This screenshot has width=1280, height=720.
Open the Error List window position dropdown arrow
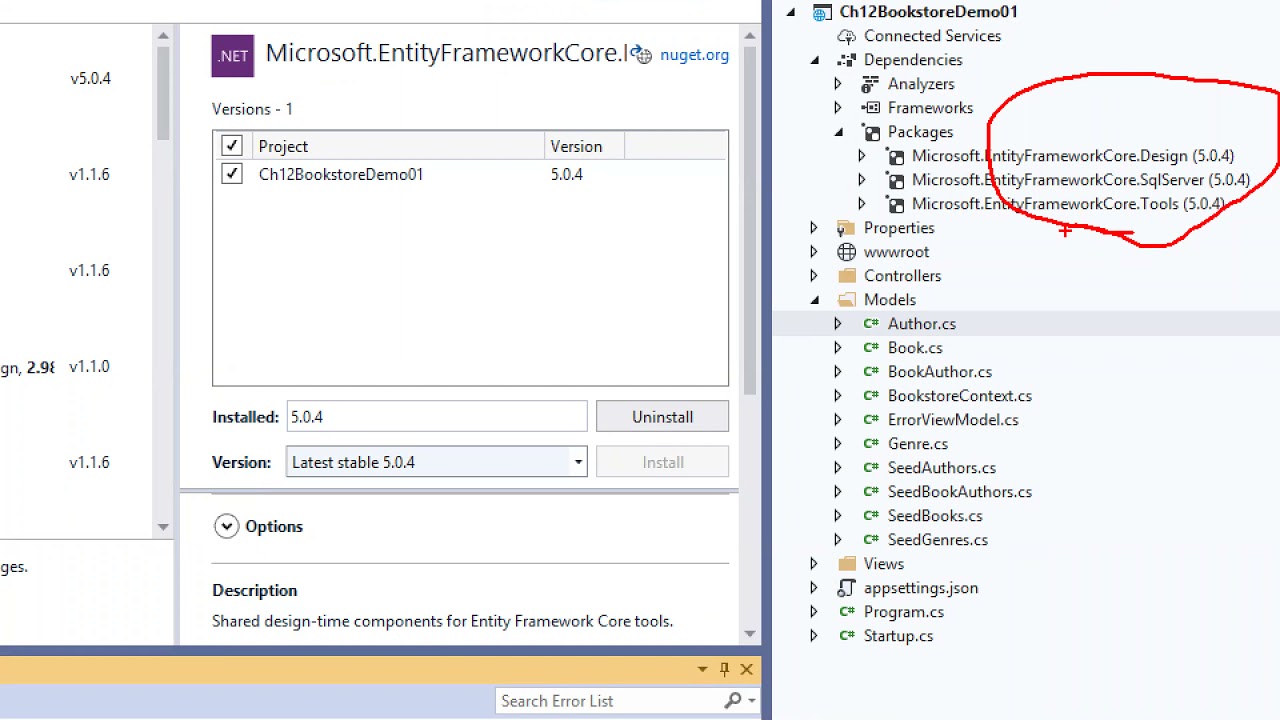pyautogui.click(x=703, y=669)
